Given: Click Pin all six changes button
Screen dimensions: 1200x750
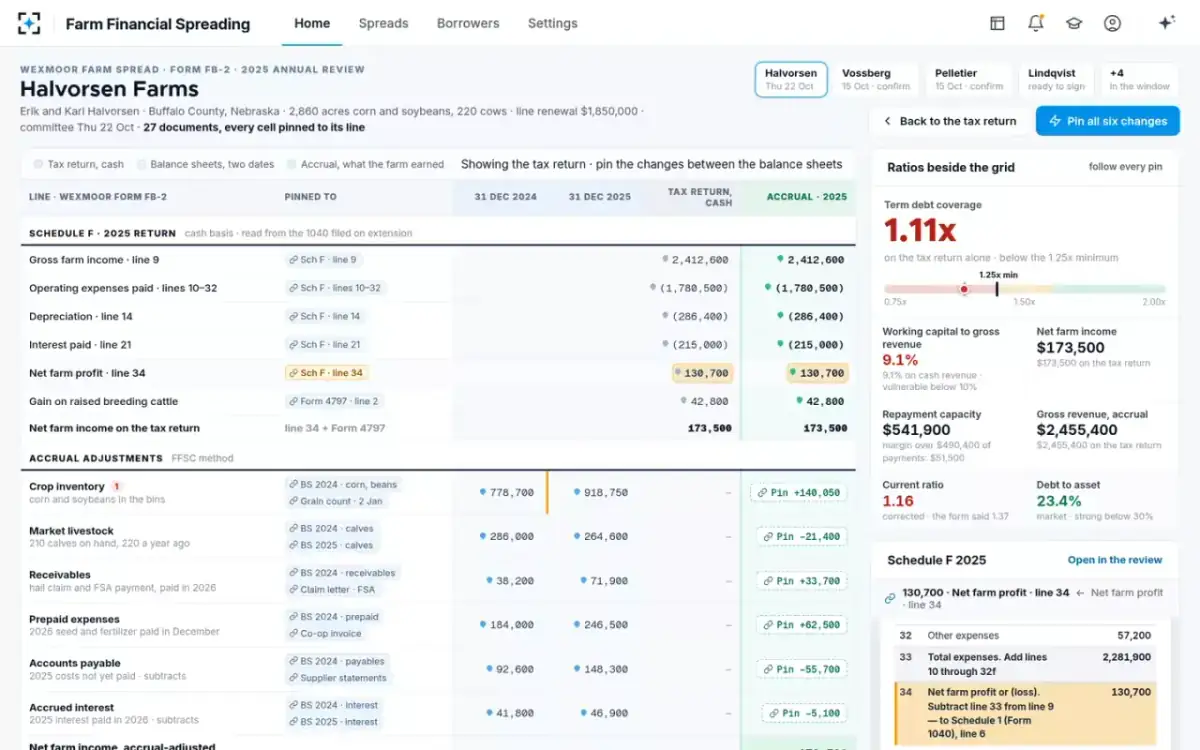Looking at the screenshot, I should click(1108, 121).
